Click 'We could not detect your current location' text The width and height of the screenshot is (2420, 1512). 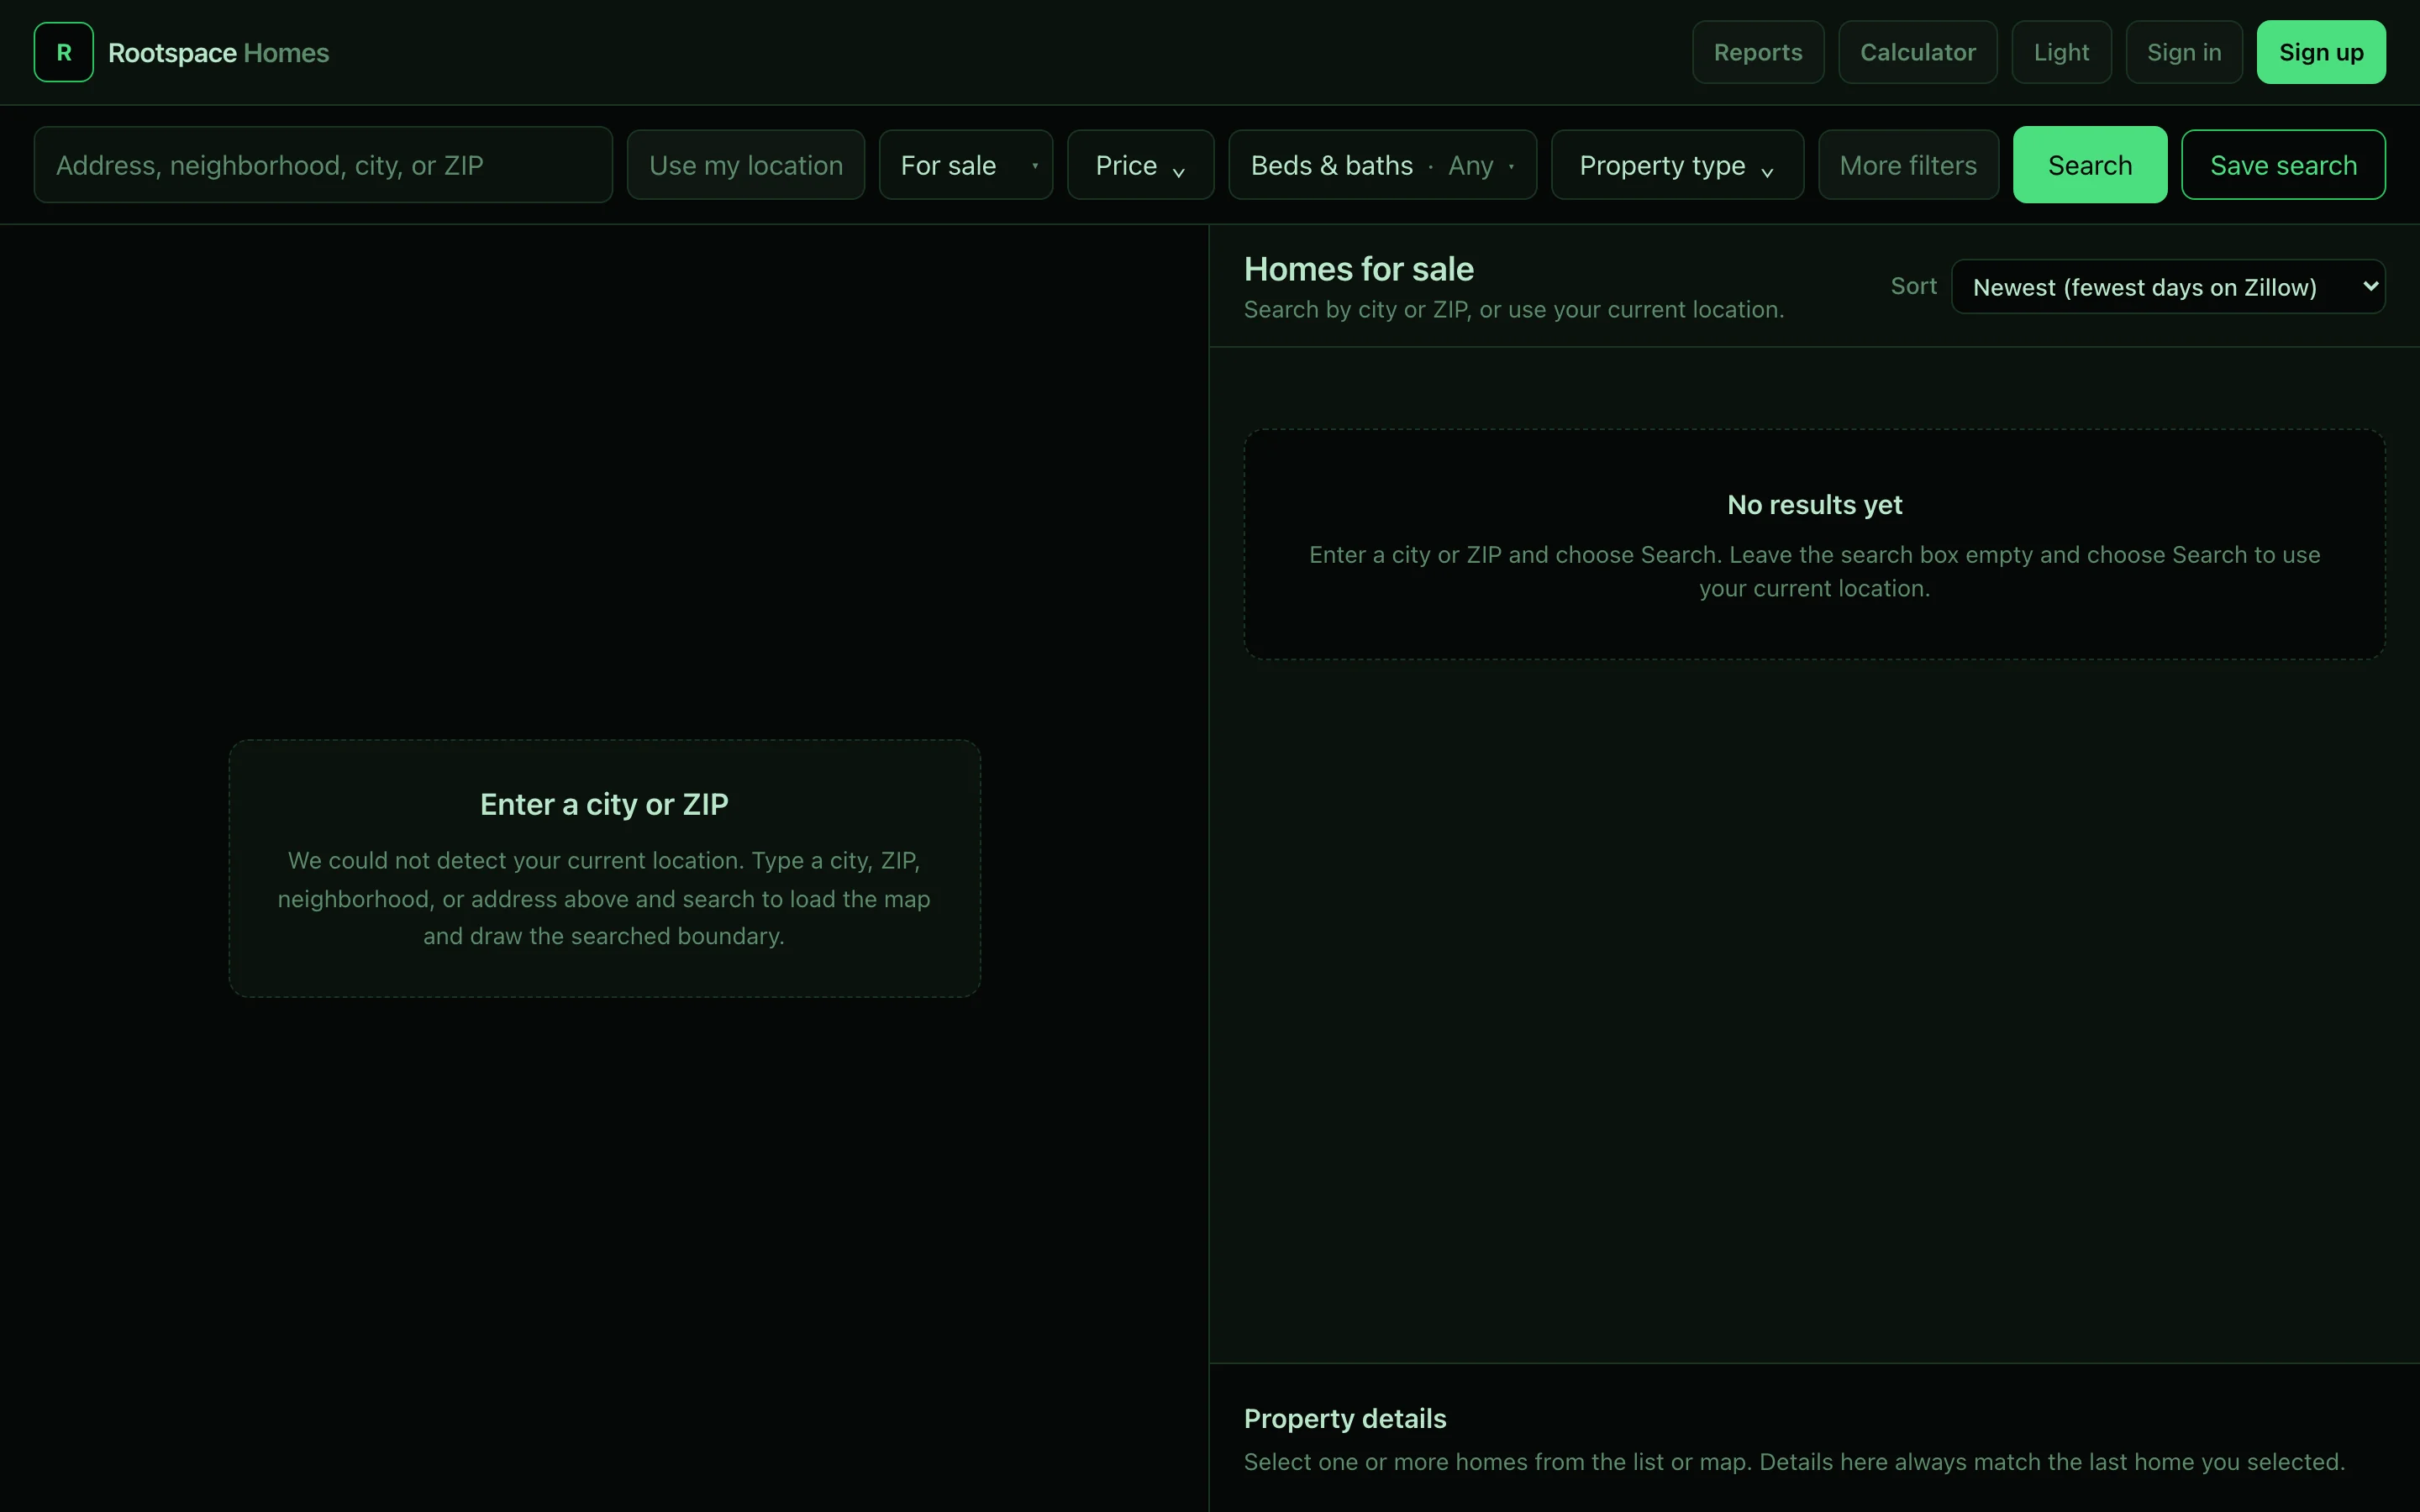pyautogui.click(x=604, y=898)
